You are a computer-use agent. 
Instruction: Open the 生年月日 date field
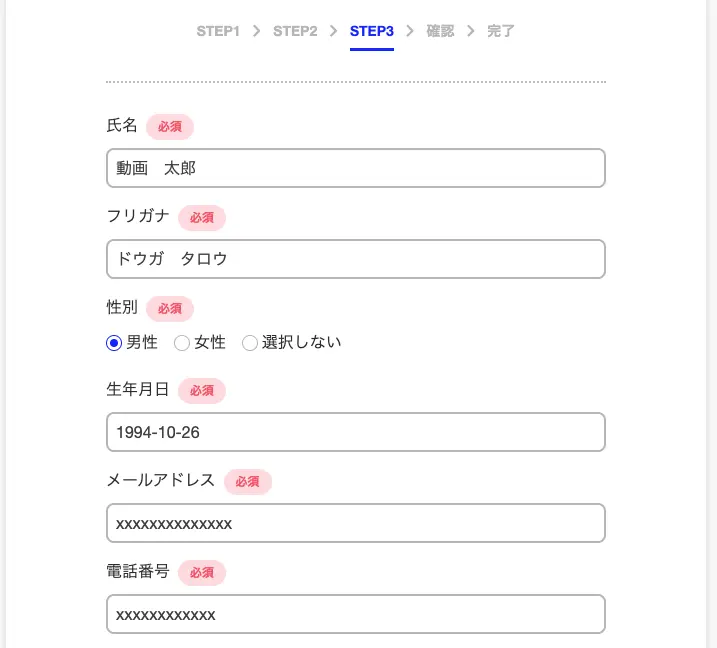point(356,432)
